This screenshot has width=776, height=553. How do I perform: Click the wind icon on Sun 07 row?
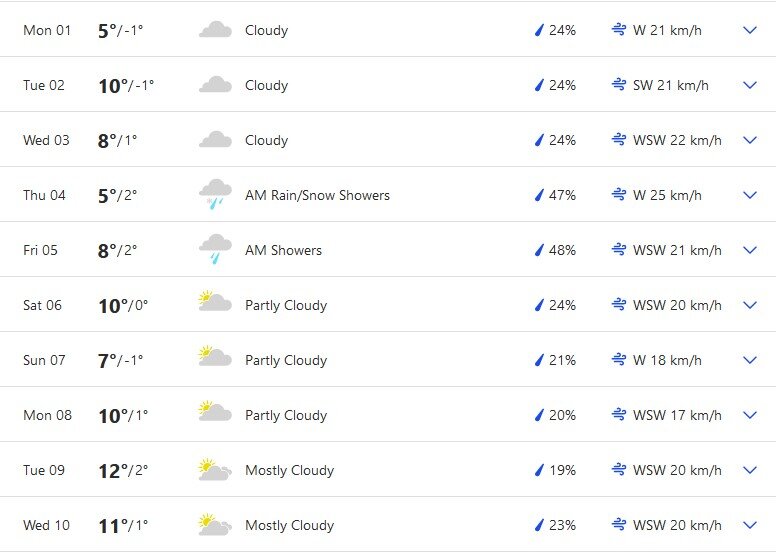[619, 359]
